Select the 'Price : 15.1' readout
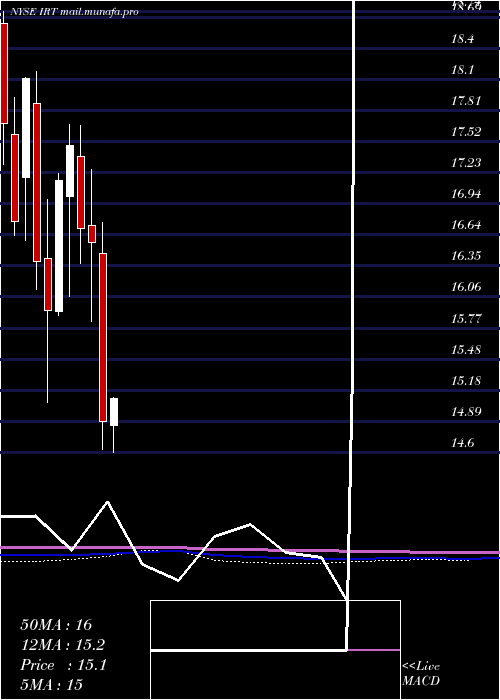 coord(64,665)
